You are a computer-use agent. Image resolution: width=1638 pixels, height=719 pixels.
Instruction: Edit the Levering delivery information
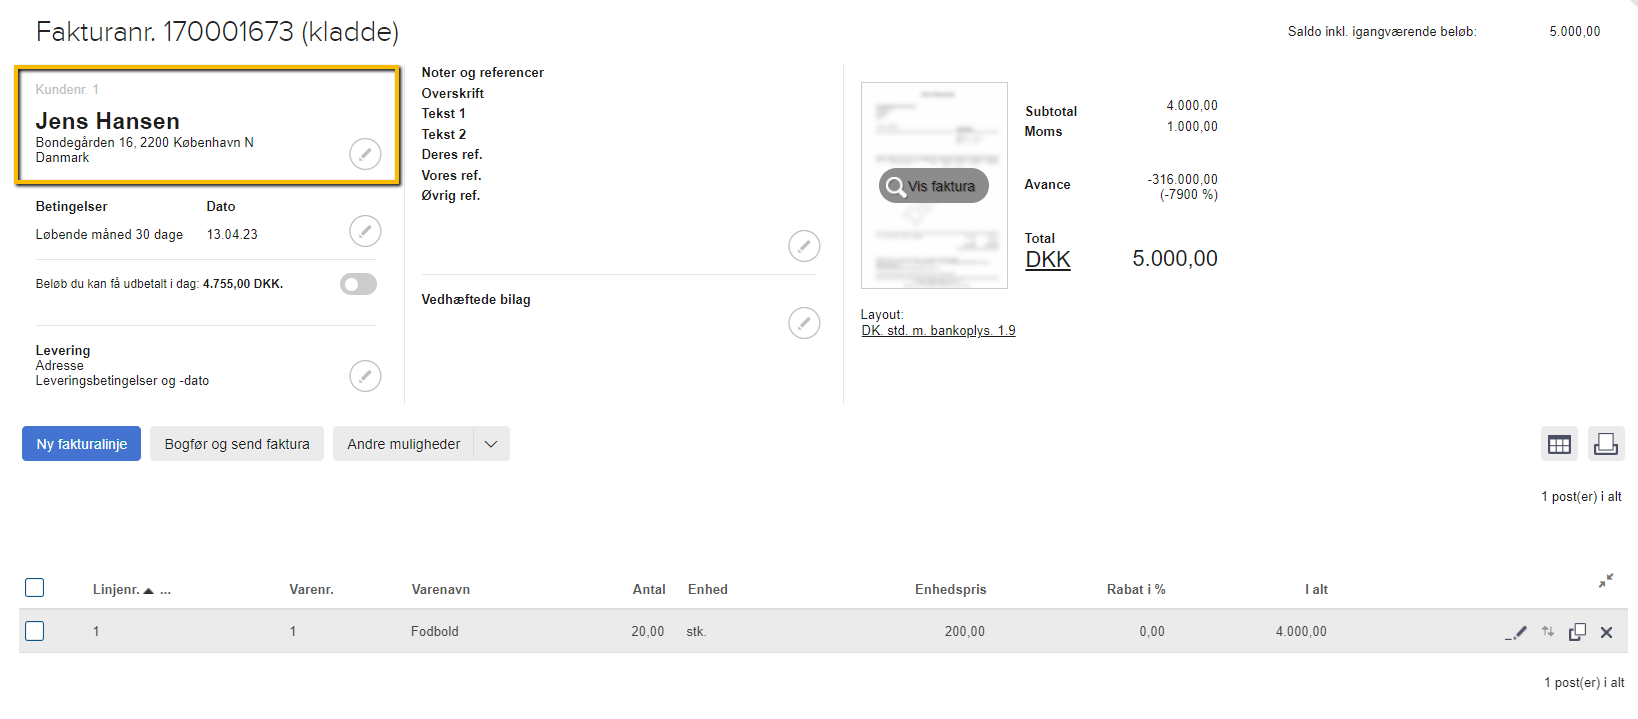click(365, 376)
